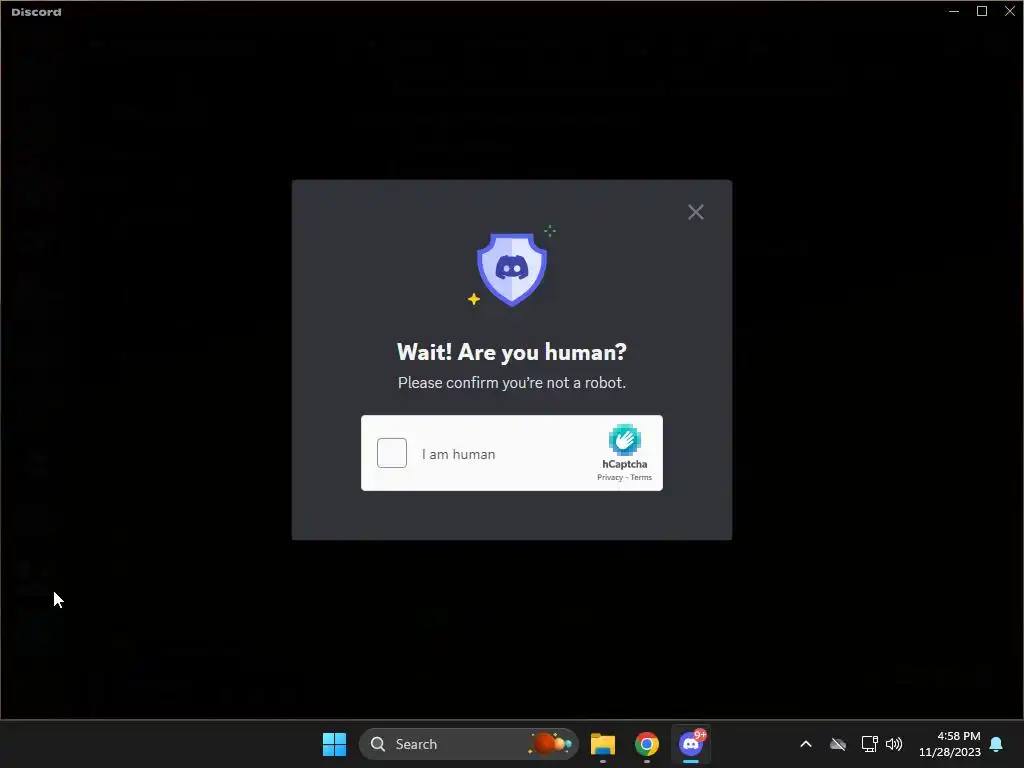
Task: Check the "I am human" checkbox
Action: tap(392, 453)
